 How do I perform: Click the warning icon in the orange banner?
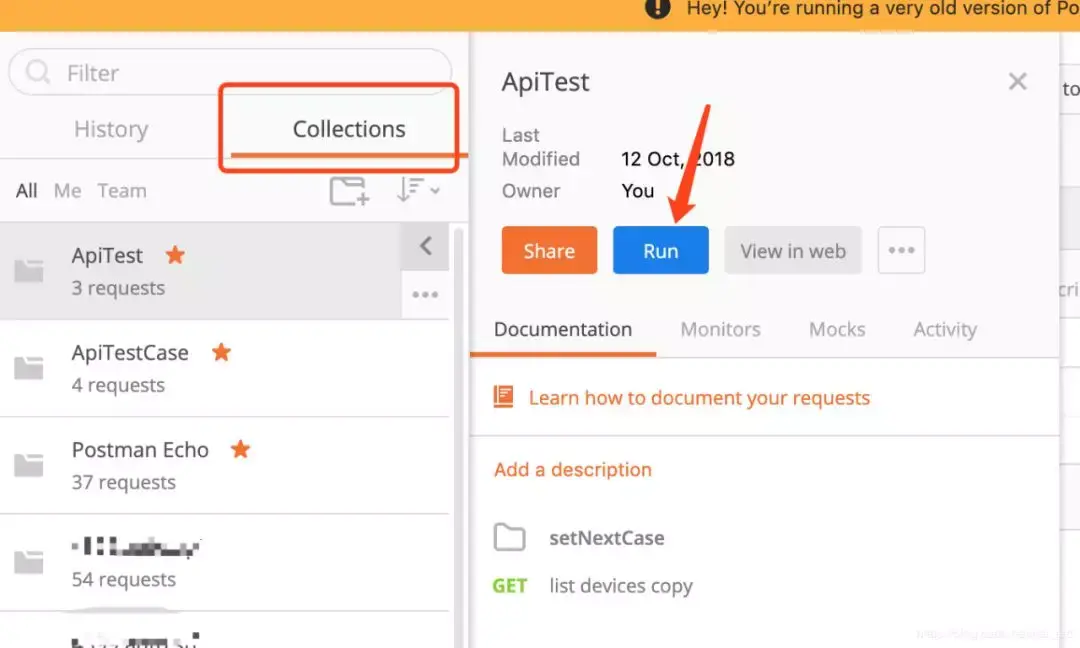coord(657,8)
